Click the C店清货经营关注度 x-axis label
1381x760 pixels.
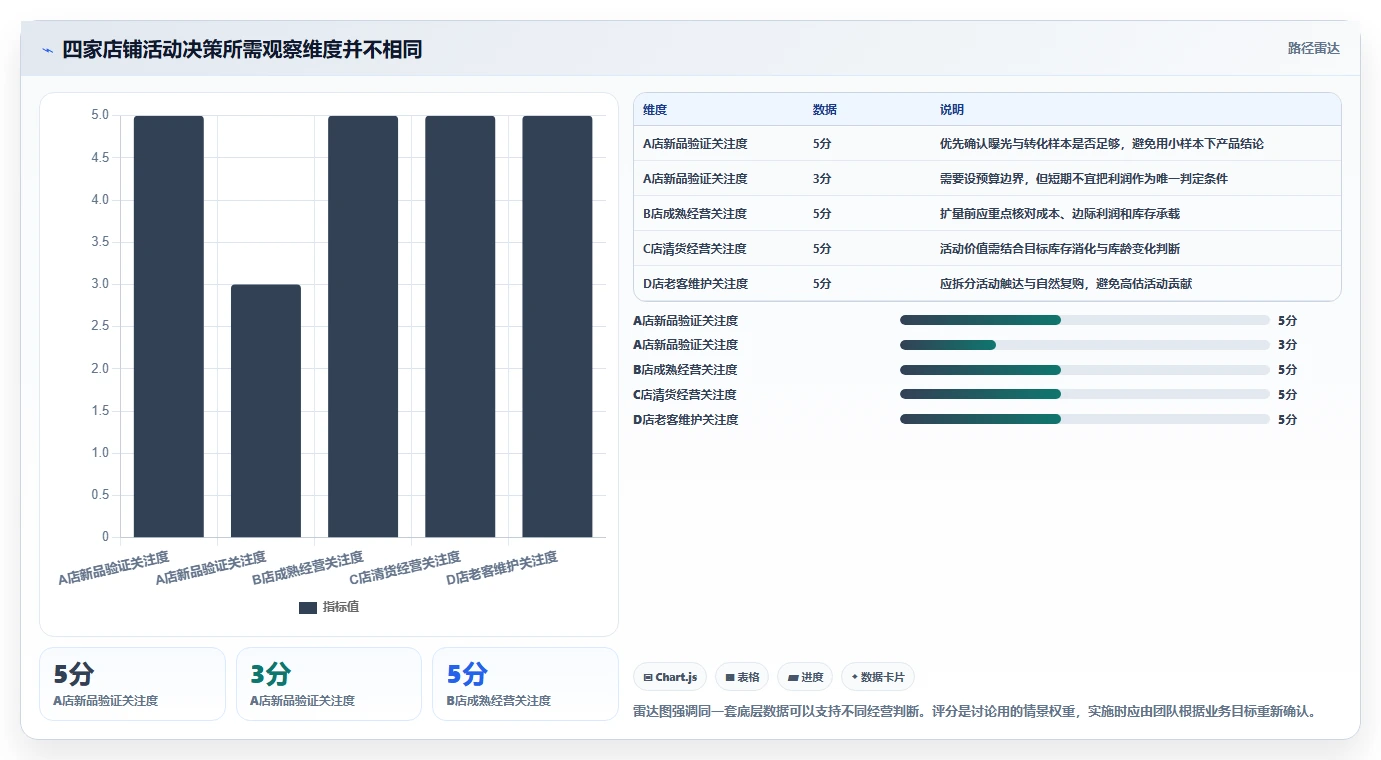coord(405,568)
